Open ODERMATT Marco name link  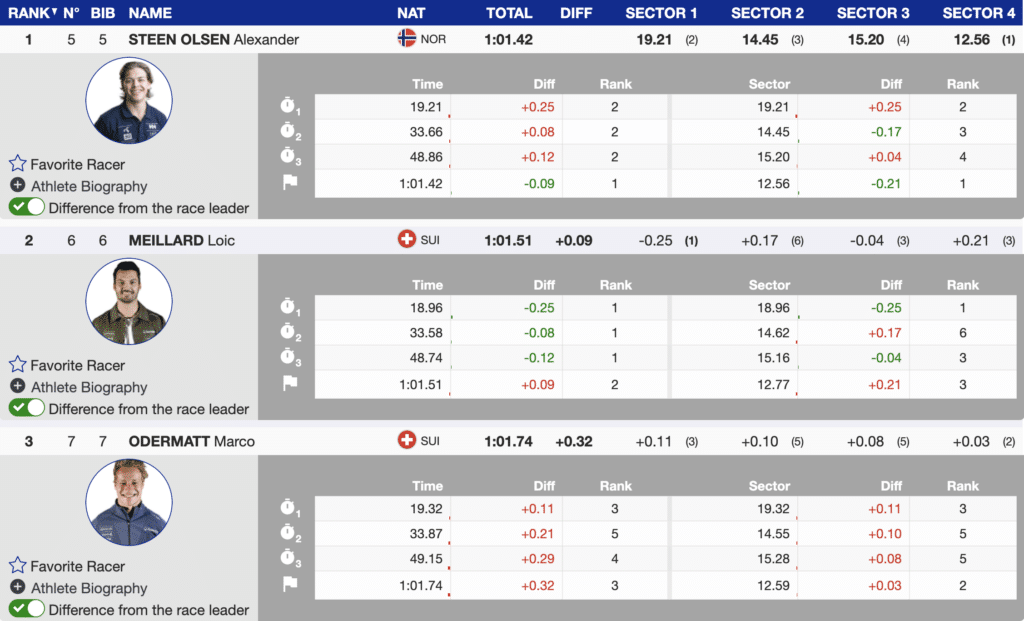pyautogui.click(x=191, y=442)
